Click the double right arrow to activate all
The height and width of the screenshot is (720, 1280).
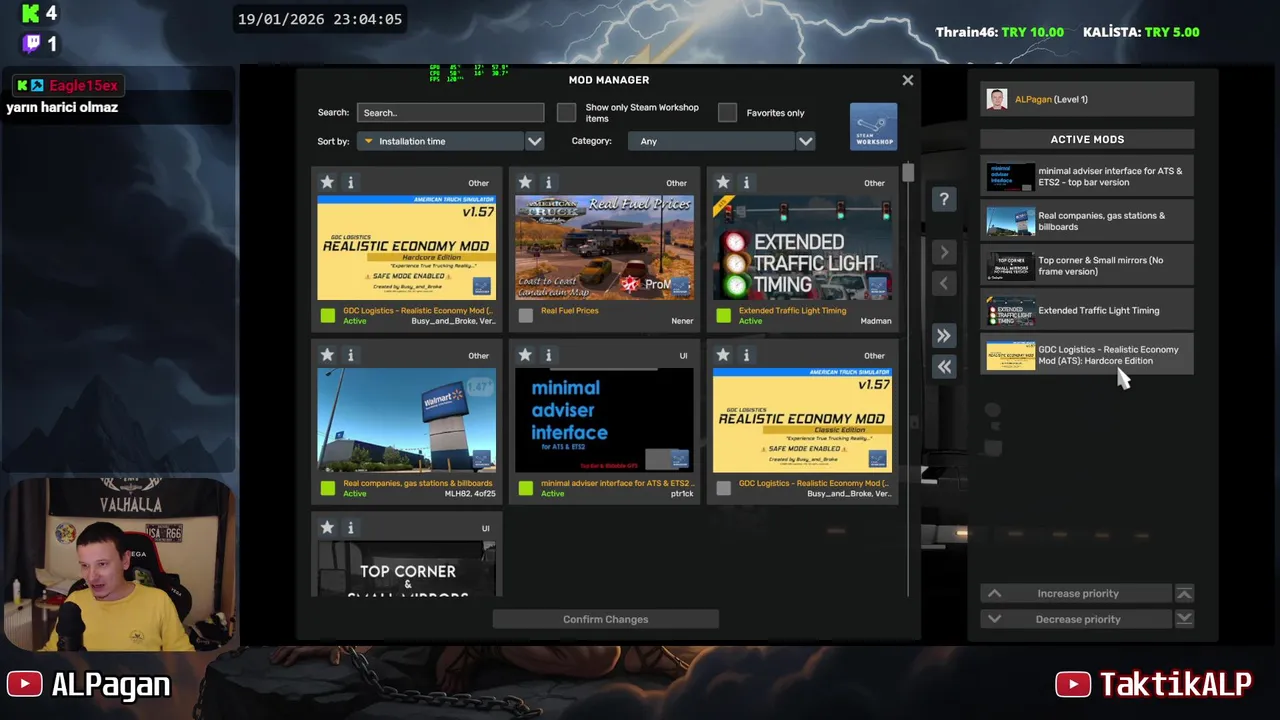coord(943,336)
